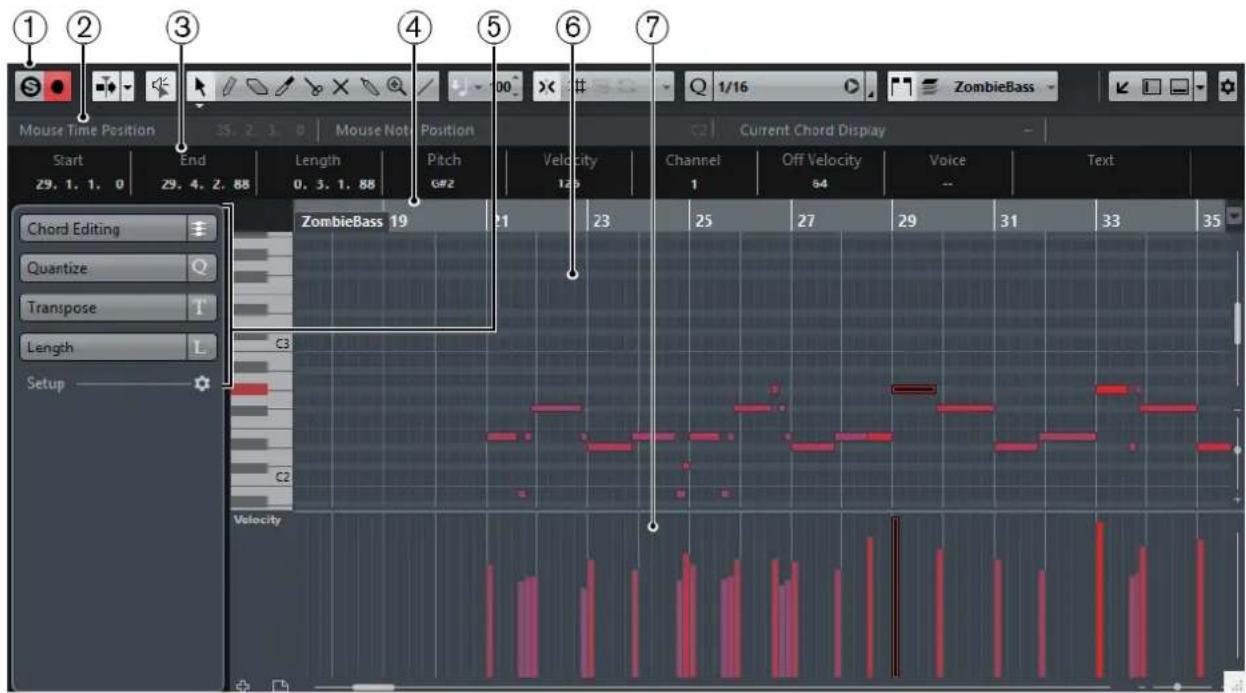Open the ruler display format dropdown
The width and height of the screenshot is (1246, 693).
1235,214
